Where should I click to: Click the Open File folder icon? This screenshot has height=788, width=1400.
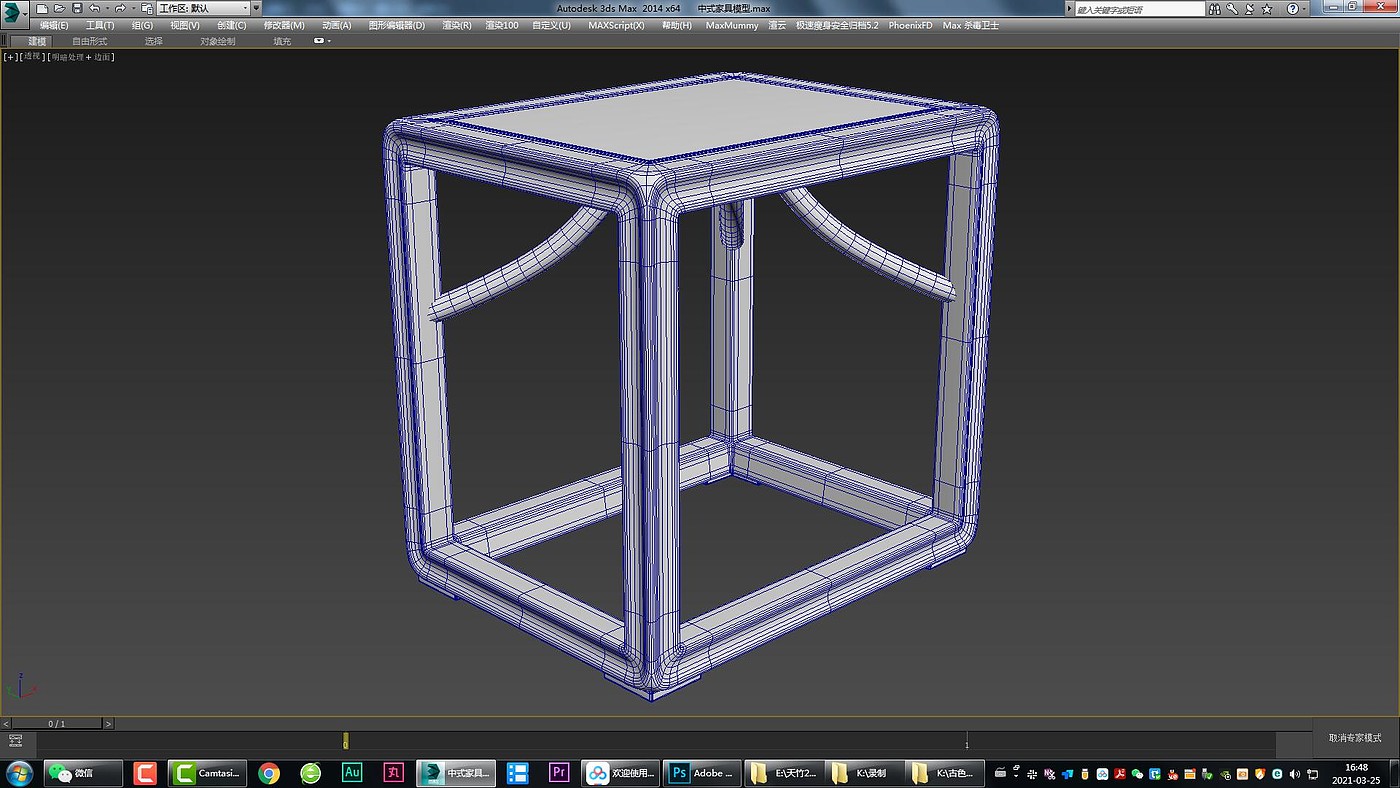[59, 8]
